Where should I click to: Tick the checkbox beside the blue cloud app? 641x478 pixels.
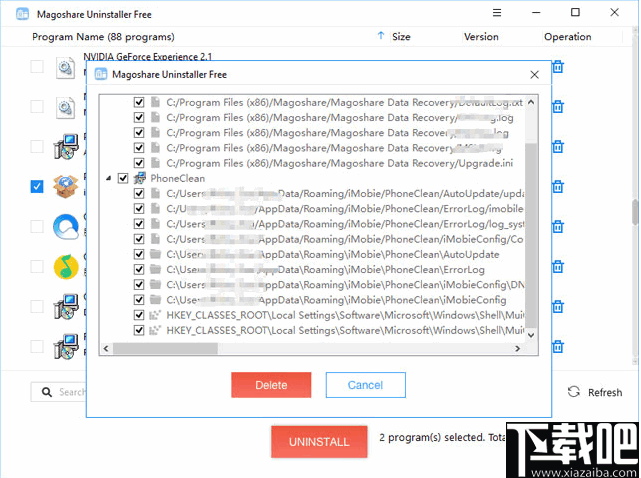[37, 226]
